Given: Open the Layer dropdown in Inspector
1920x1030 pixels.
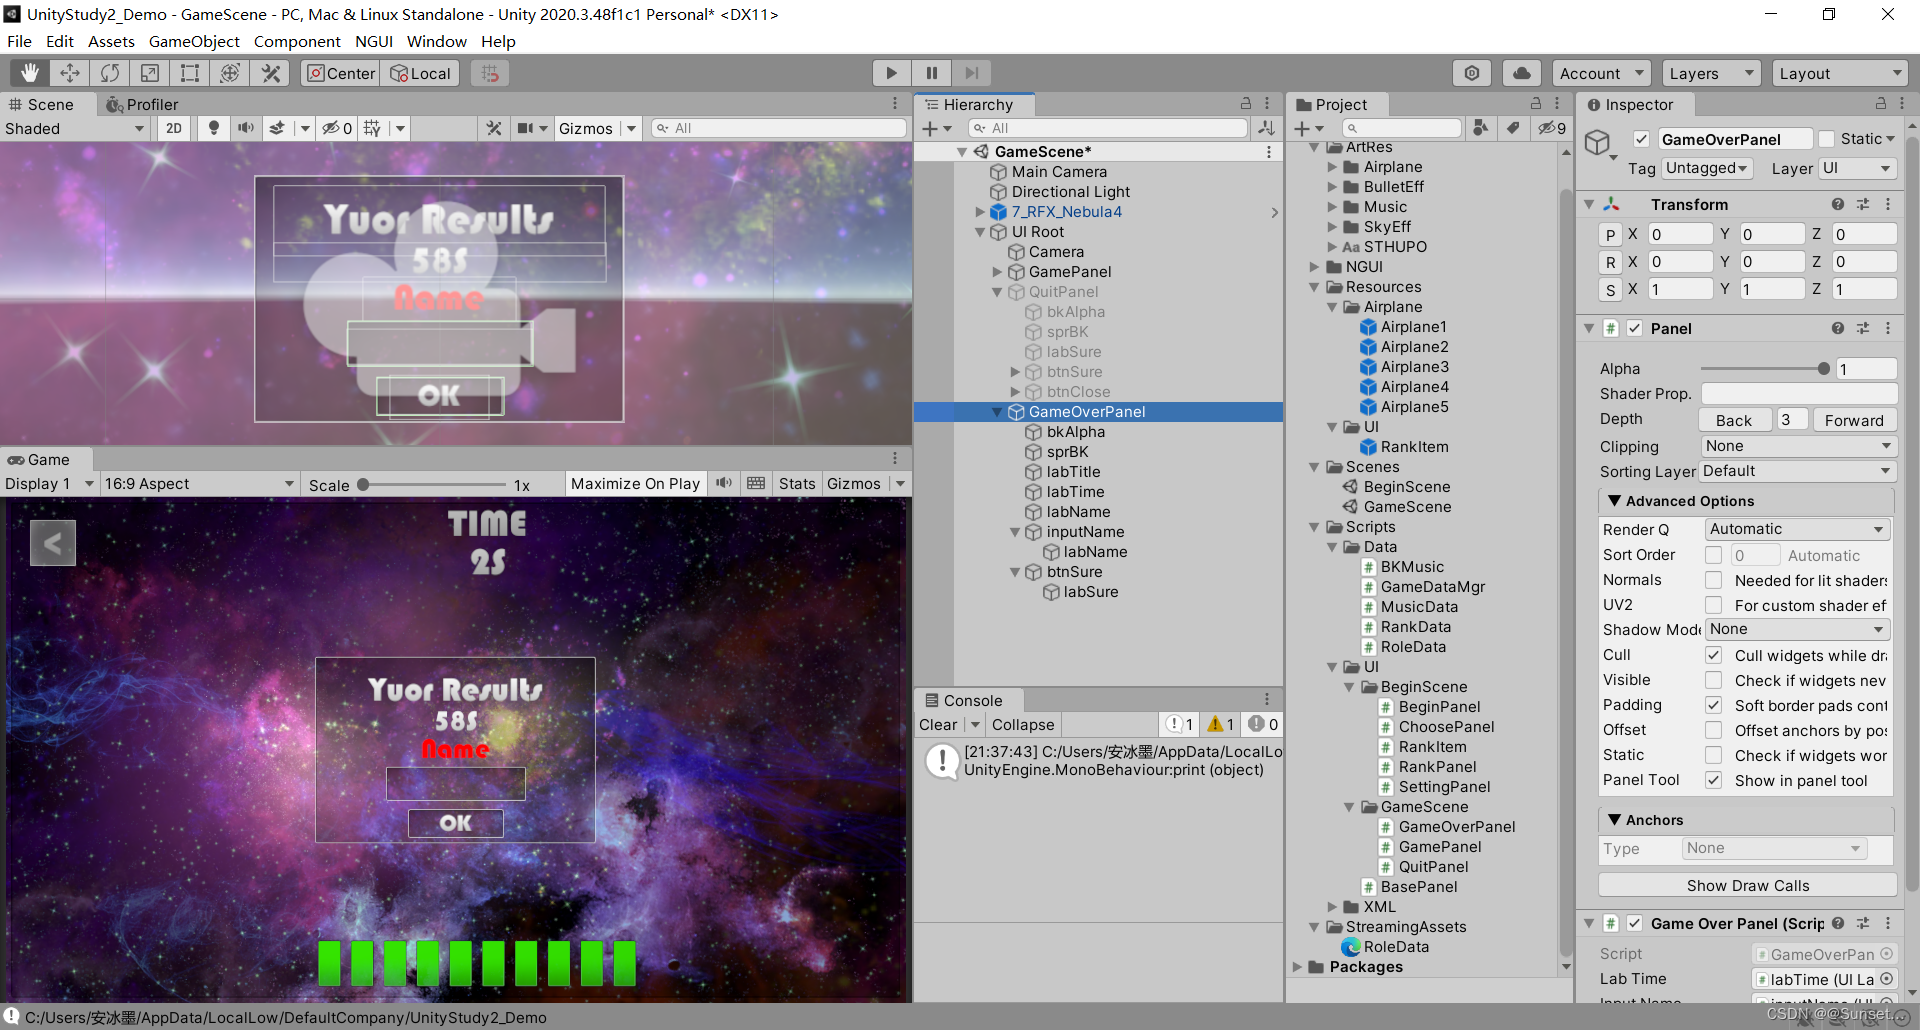Looking at the screenshot, I should click(x=1856, y=168).
